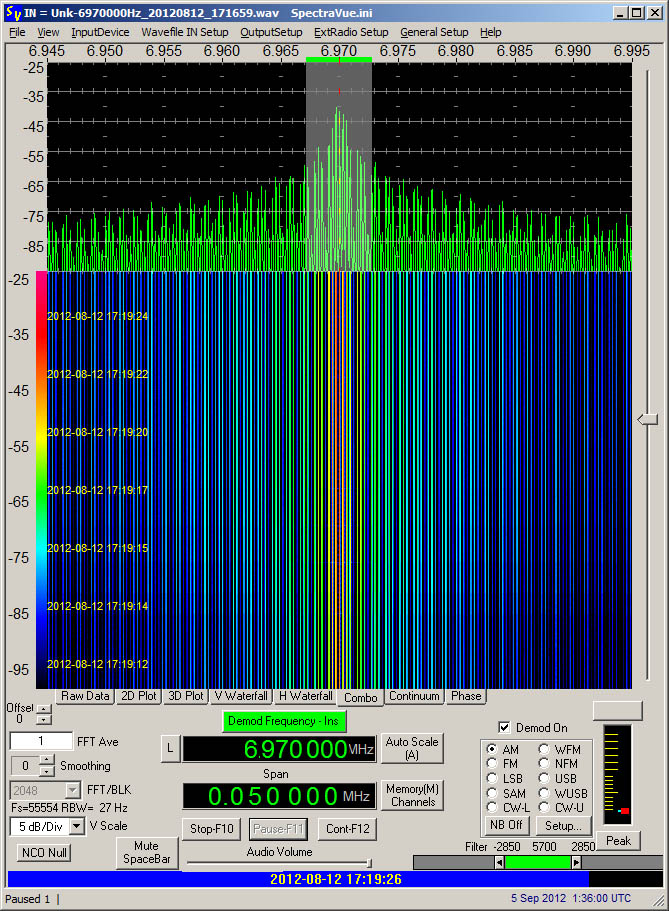
Task: Switch to Continuum tab
Action: click(414, 696)
